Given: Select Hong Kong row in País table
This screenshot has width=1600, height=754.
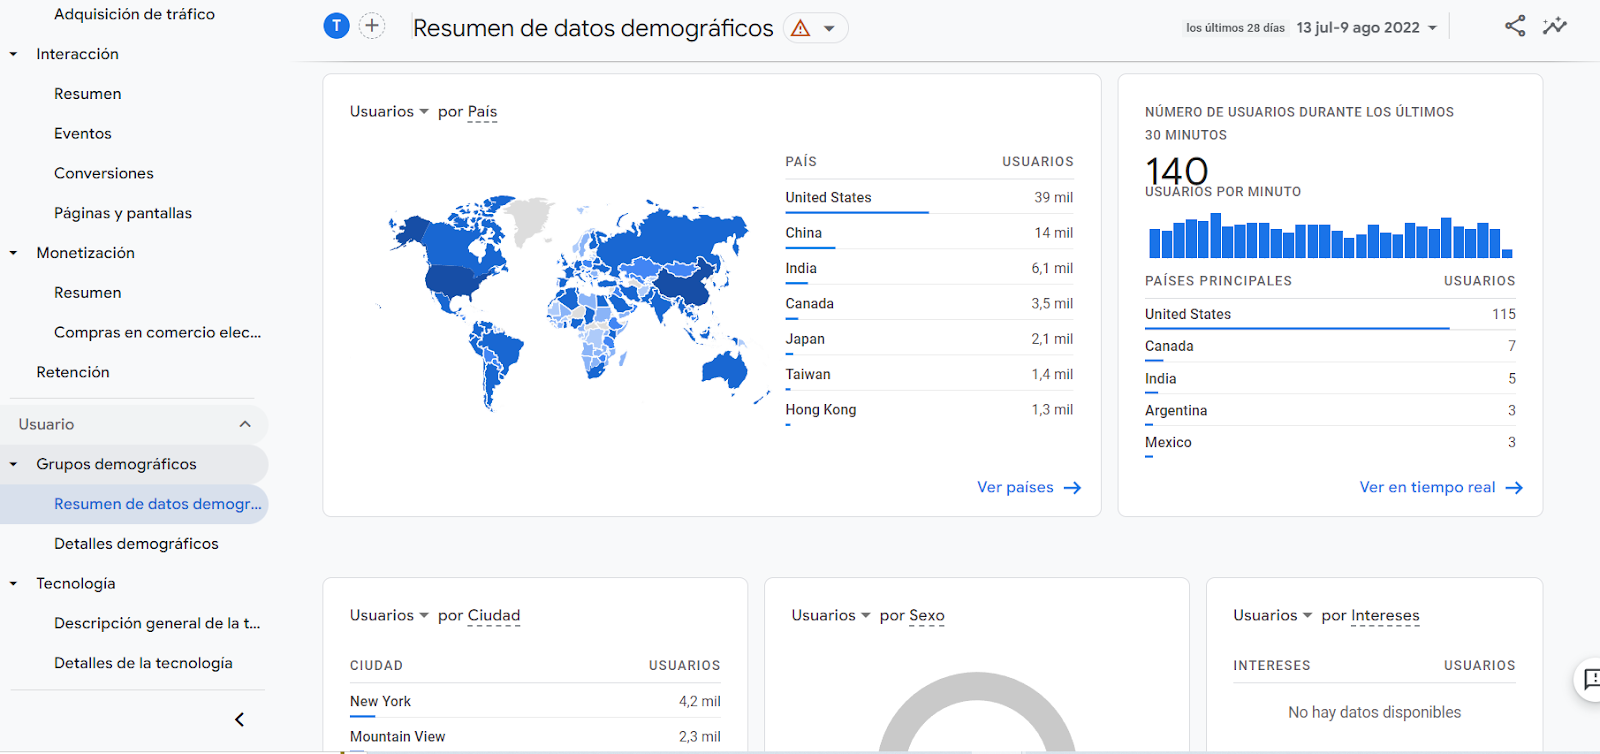Looking at the screenshot, I should pos(929,410).
